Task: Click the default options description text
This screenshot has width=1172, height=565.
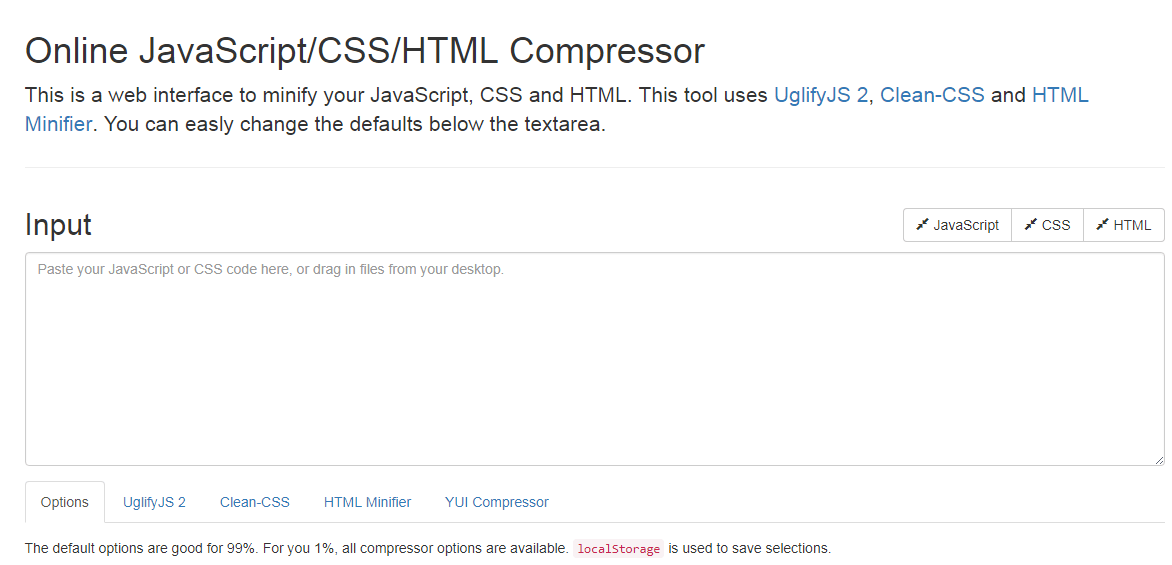Action: pos(428,549)
